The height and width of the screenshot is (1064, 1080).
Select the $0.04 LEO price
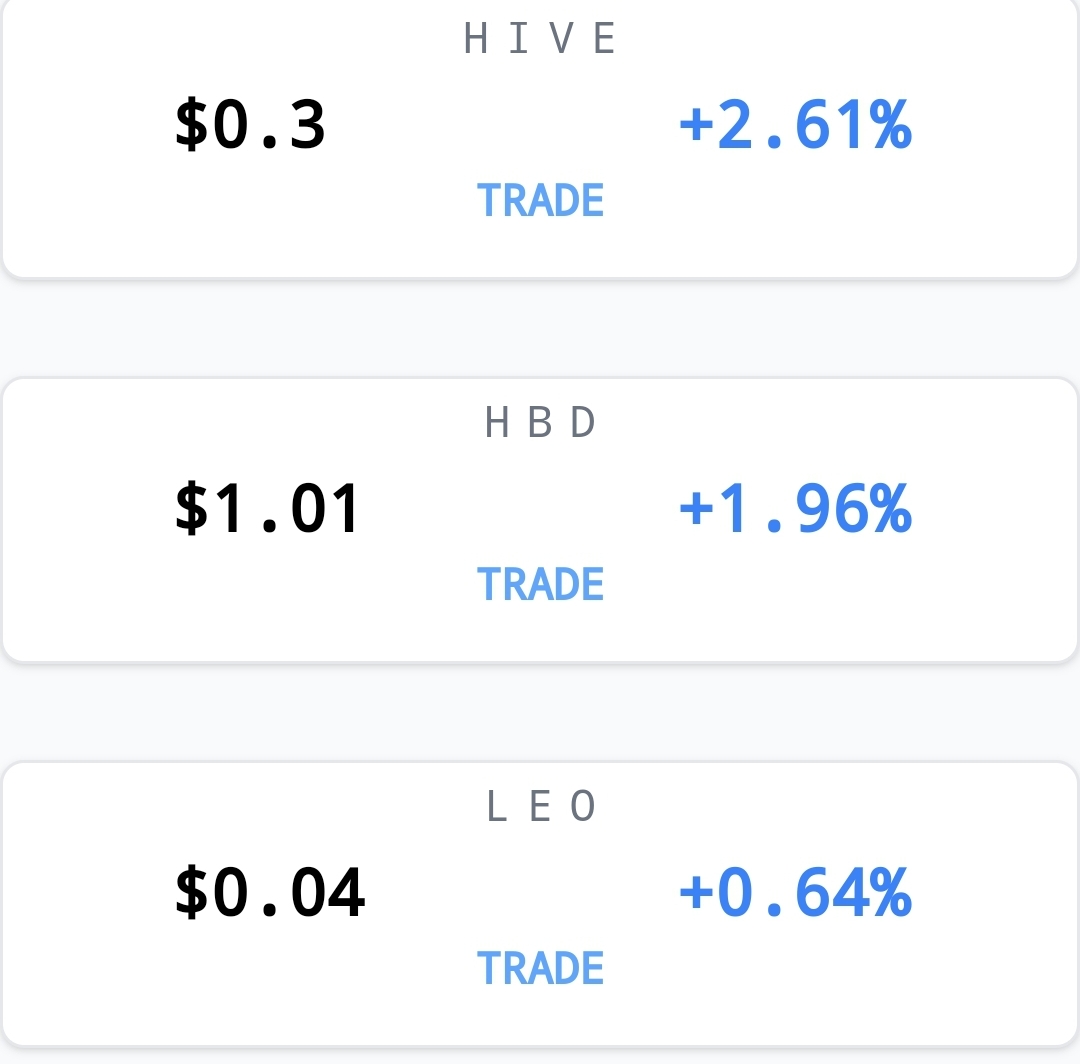point(269,893)
